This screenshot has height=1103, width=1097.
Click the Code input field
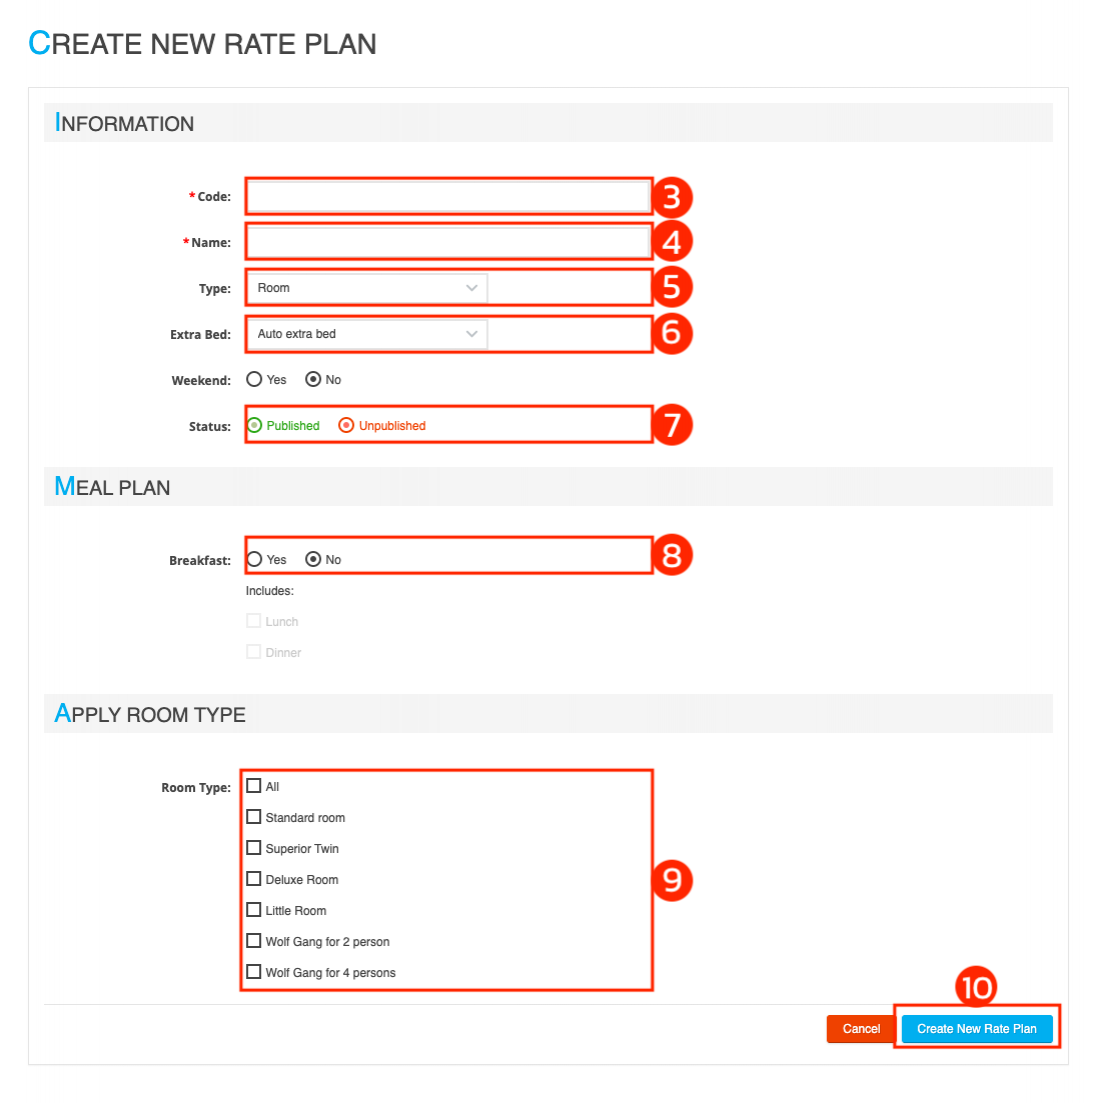[x=448, y=197]
